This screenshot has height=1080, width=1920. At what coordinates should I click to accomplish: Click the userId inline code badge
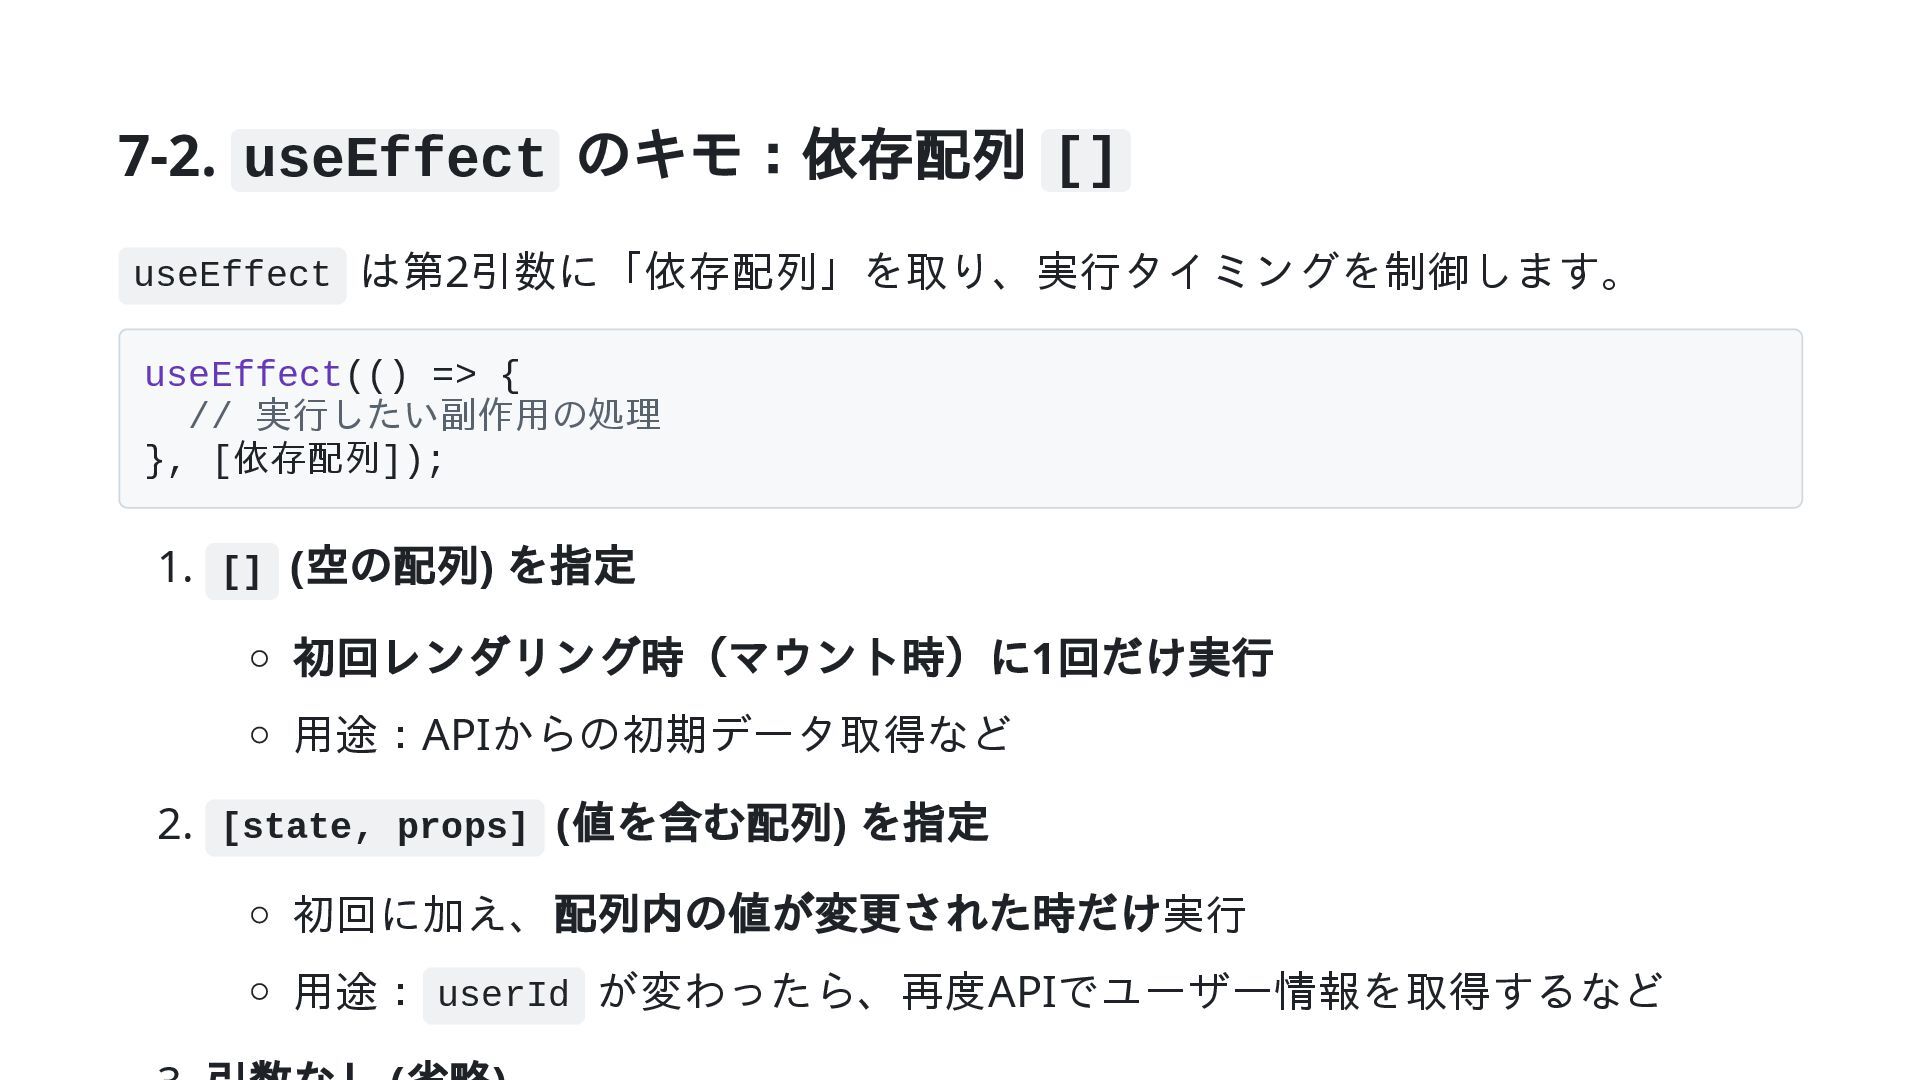click(503, 996)
